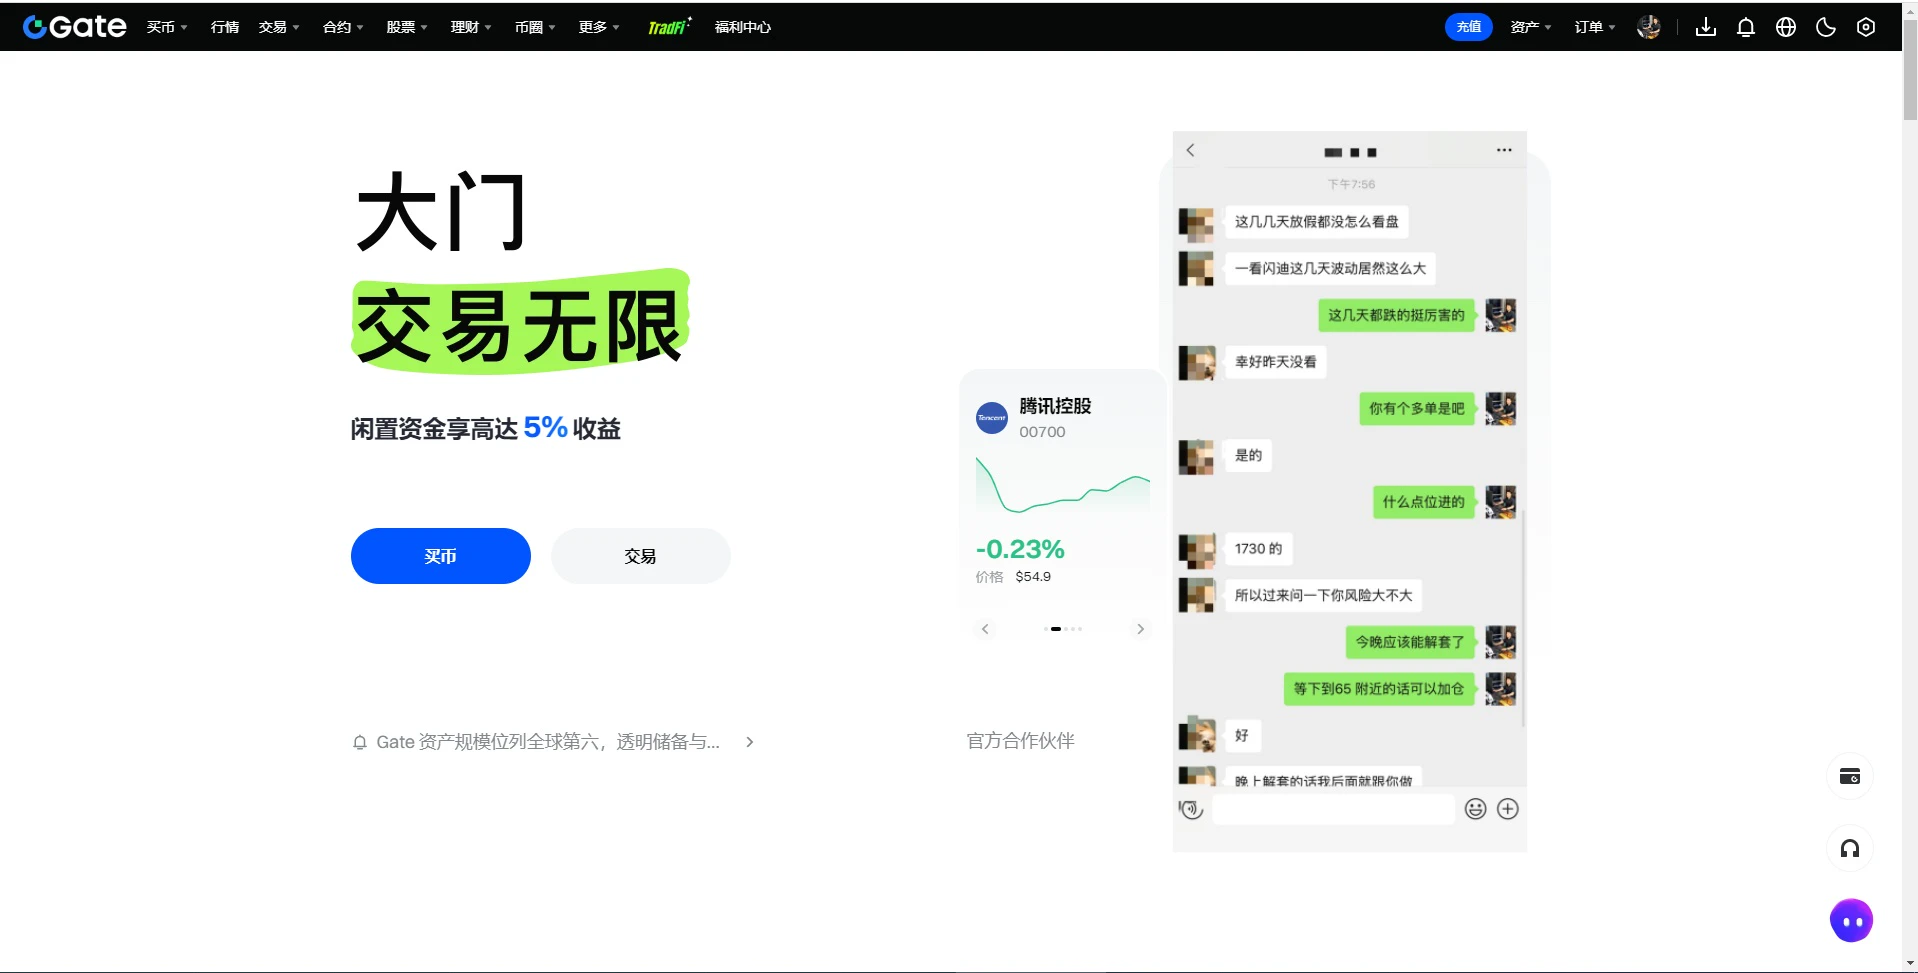Open the emoji picker in chat
Image resolution: width=1918 pixels, height=973 pixels.
pos(1475,809)
